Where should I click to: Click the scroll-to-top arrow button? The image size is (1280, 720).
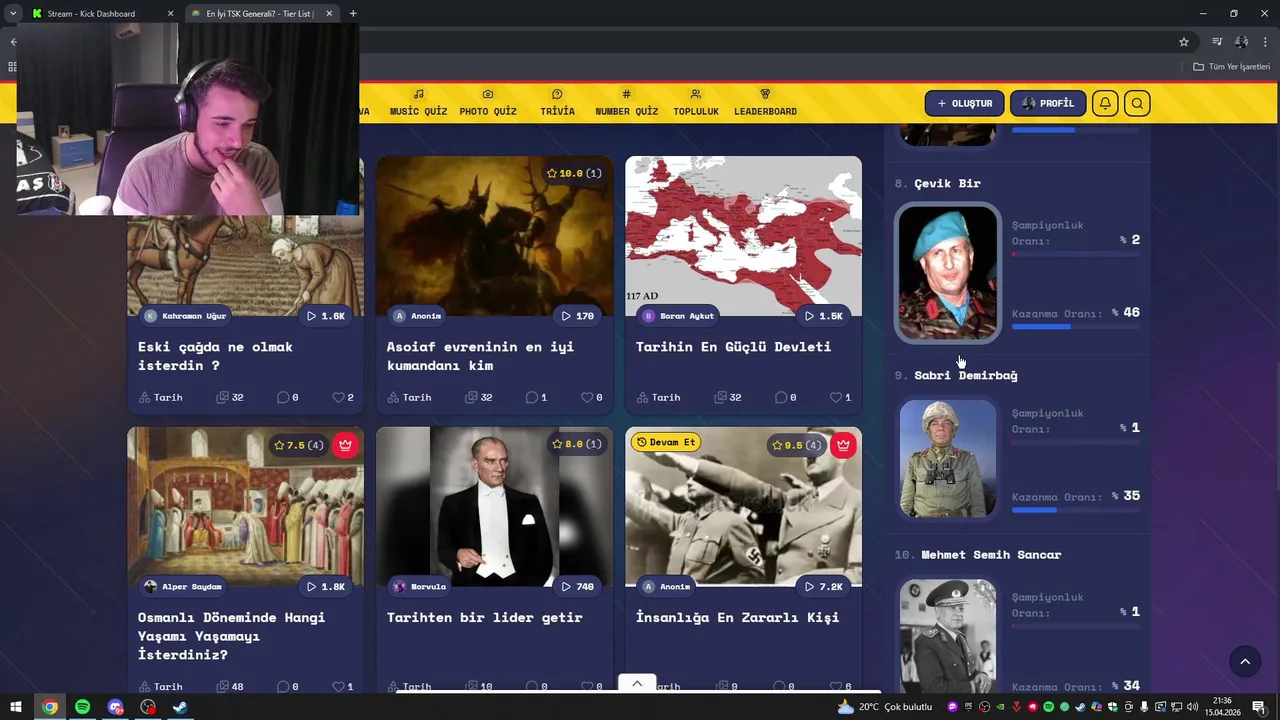(x=1245, y=661)
